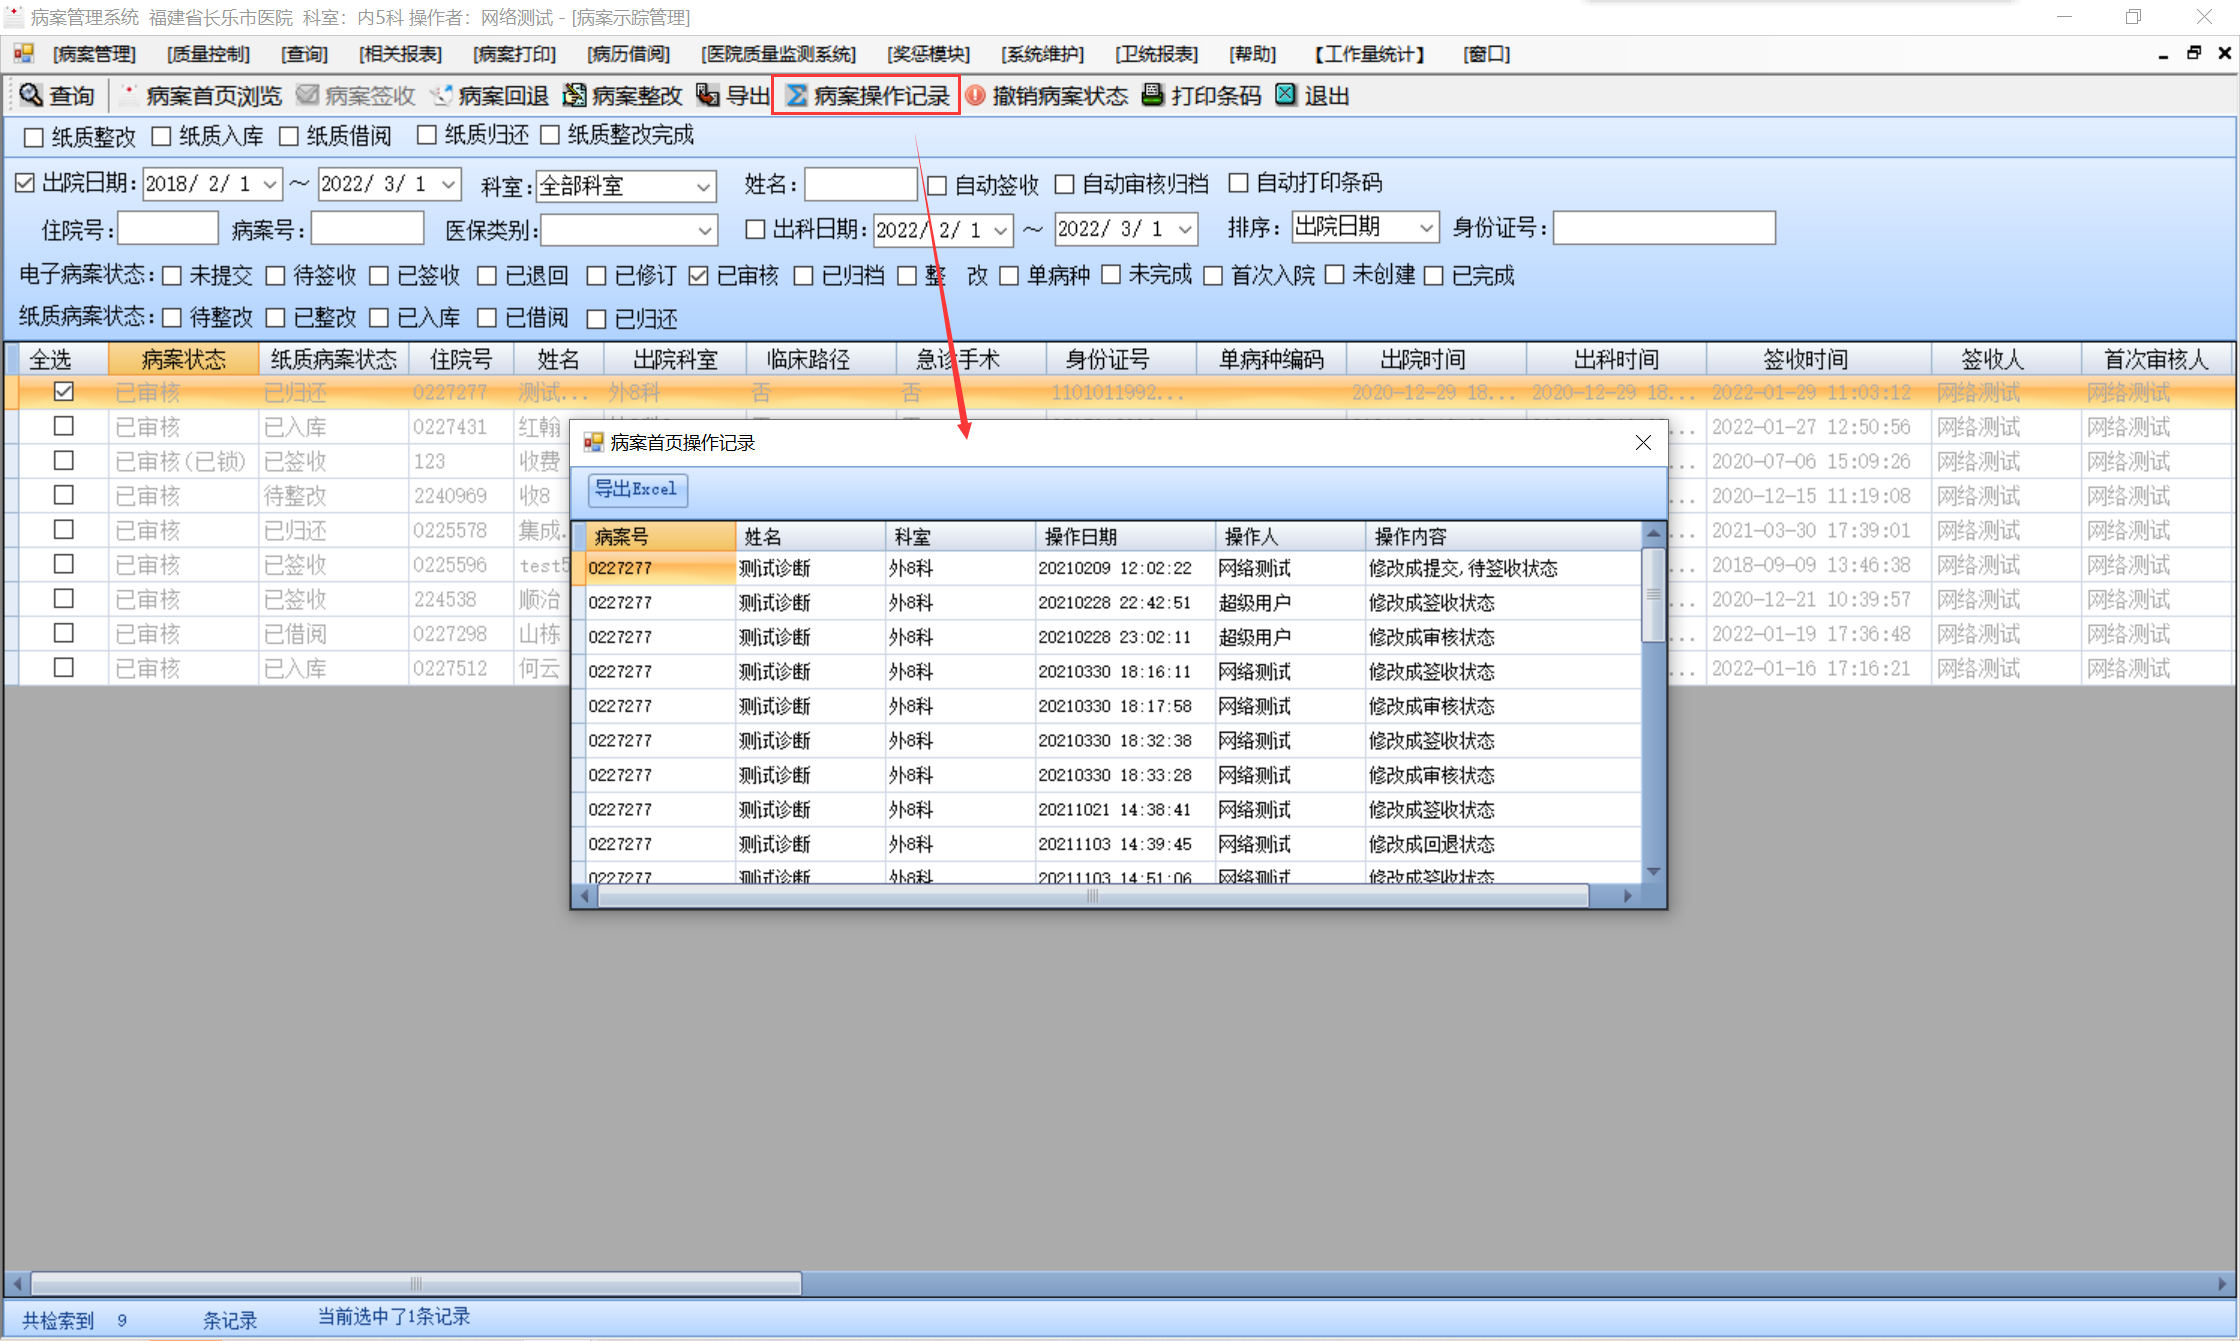Expand the 医保类别 combo box

(705, 231)
